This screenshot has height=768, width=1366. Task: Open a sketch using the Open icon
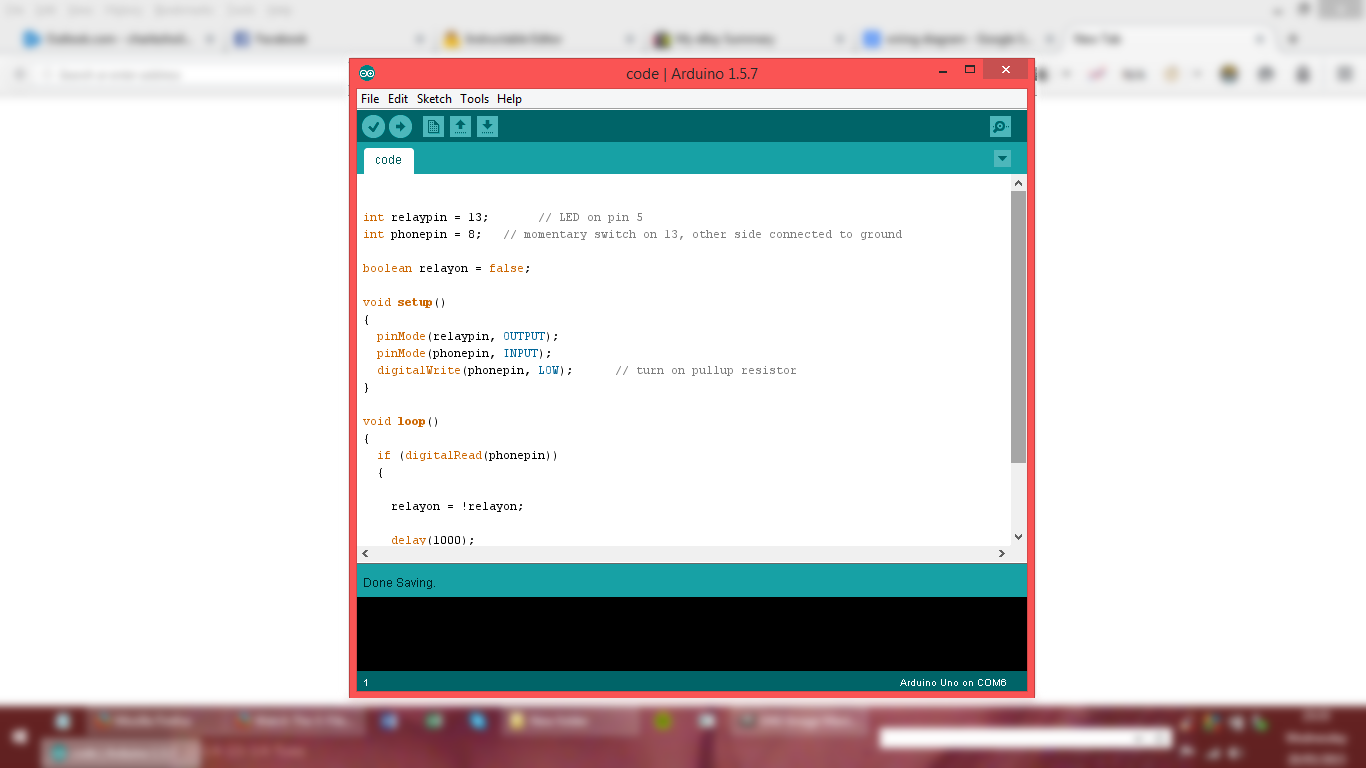click(x=460, y=127)
